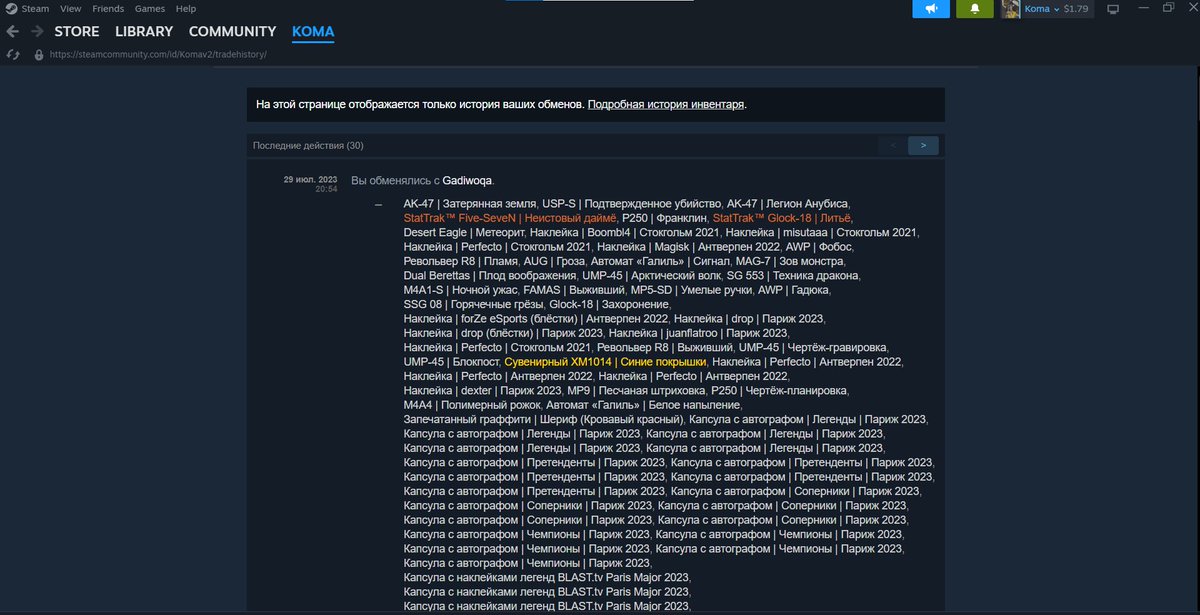Click the padlock site security icon
Image resolution: width=1200 pixels, height=615 pixels.
click(x=38, y=55)
